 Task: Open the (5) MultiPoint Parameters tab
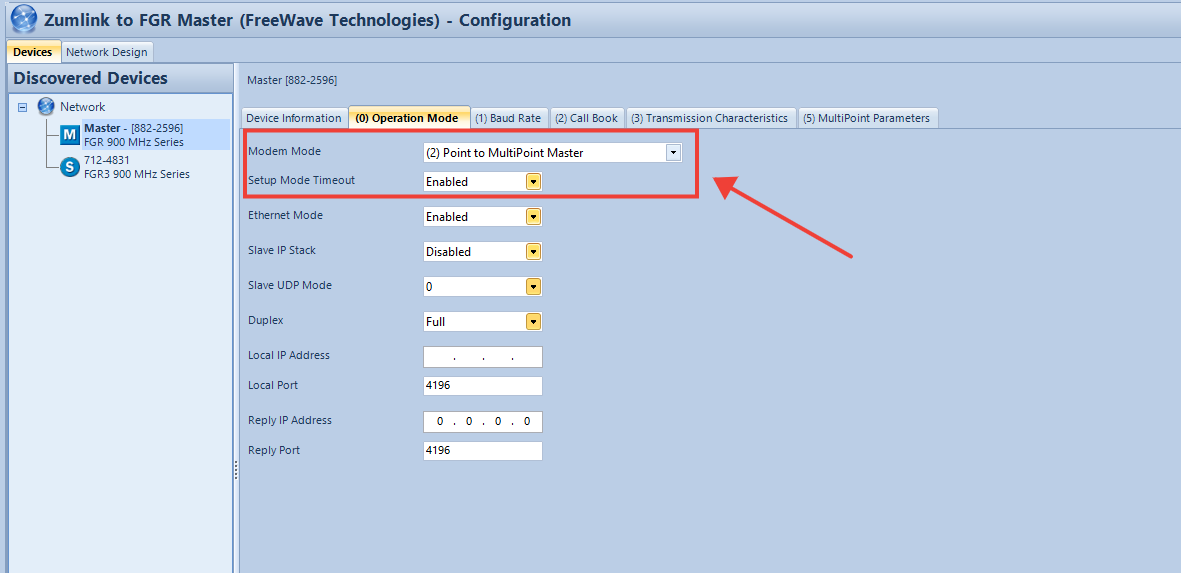click(x=867, y=118)
